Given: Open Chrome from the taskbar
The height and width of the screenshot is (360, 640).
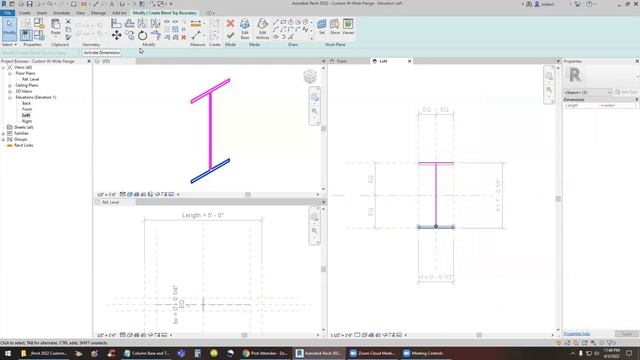Looking at the screenshot, I should 265,353.
